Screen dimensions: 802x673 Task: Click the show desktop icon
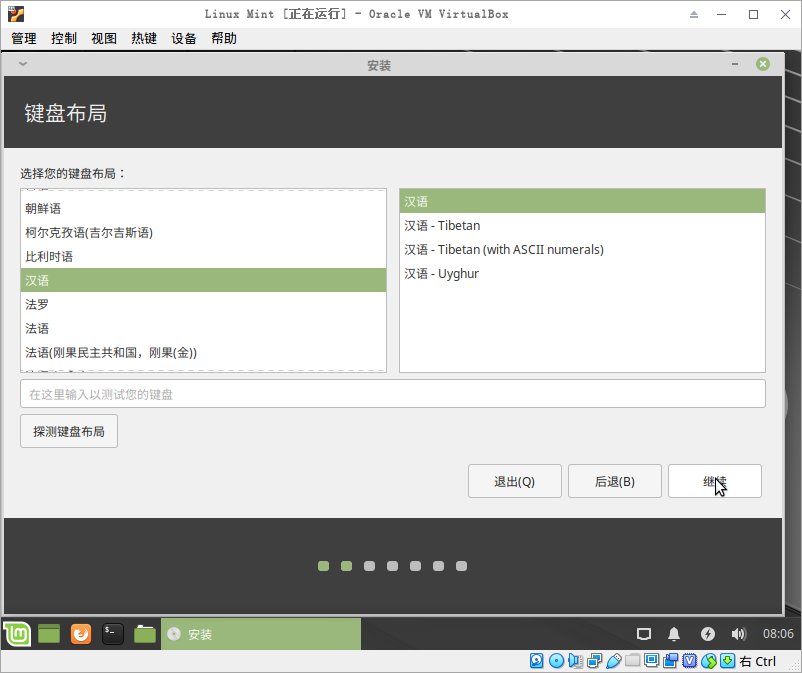(644, 633)
